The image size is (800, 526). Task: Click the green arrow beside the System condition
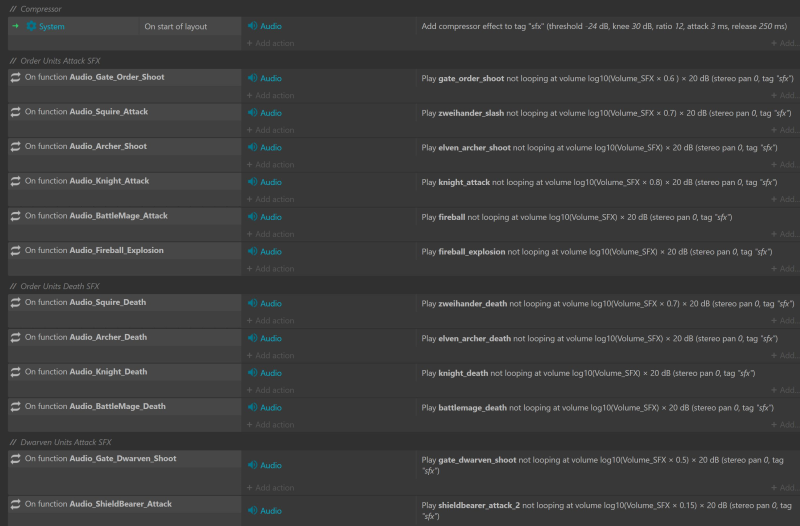pyautogui.click(x=15, y=27)
